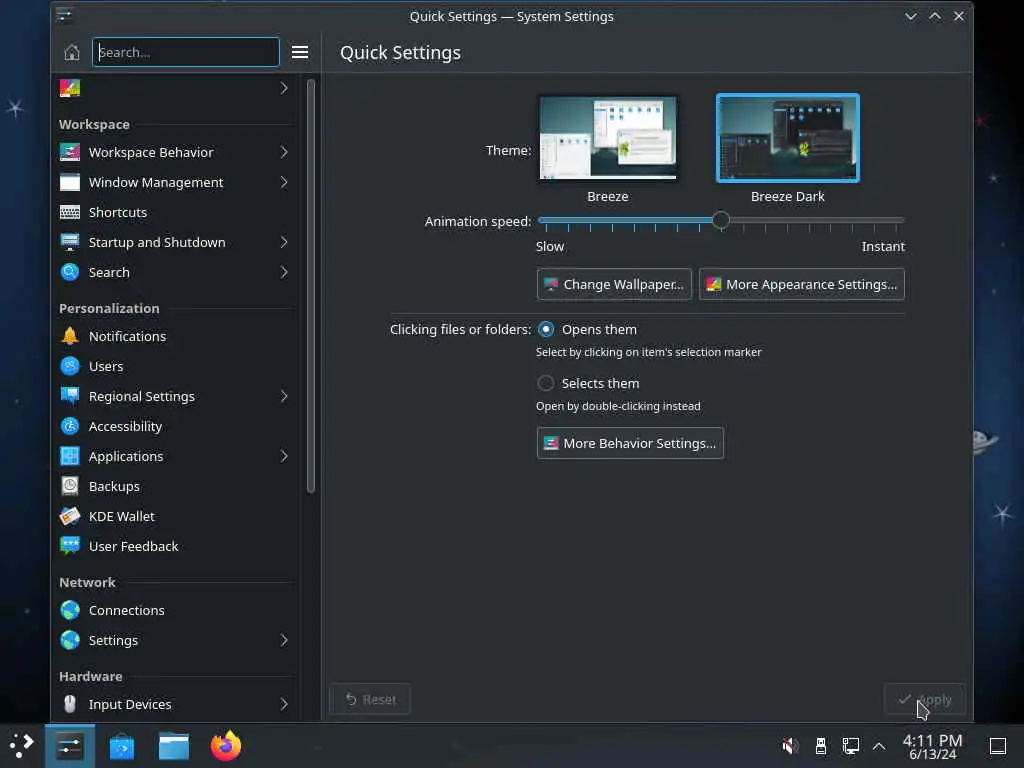Image resolution: width=1024 pixels, height=768 pixels.
Task: Select the Breeze Dark theme thumbnail
Action: coord(788,138)
